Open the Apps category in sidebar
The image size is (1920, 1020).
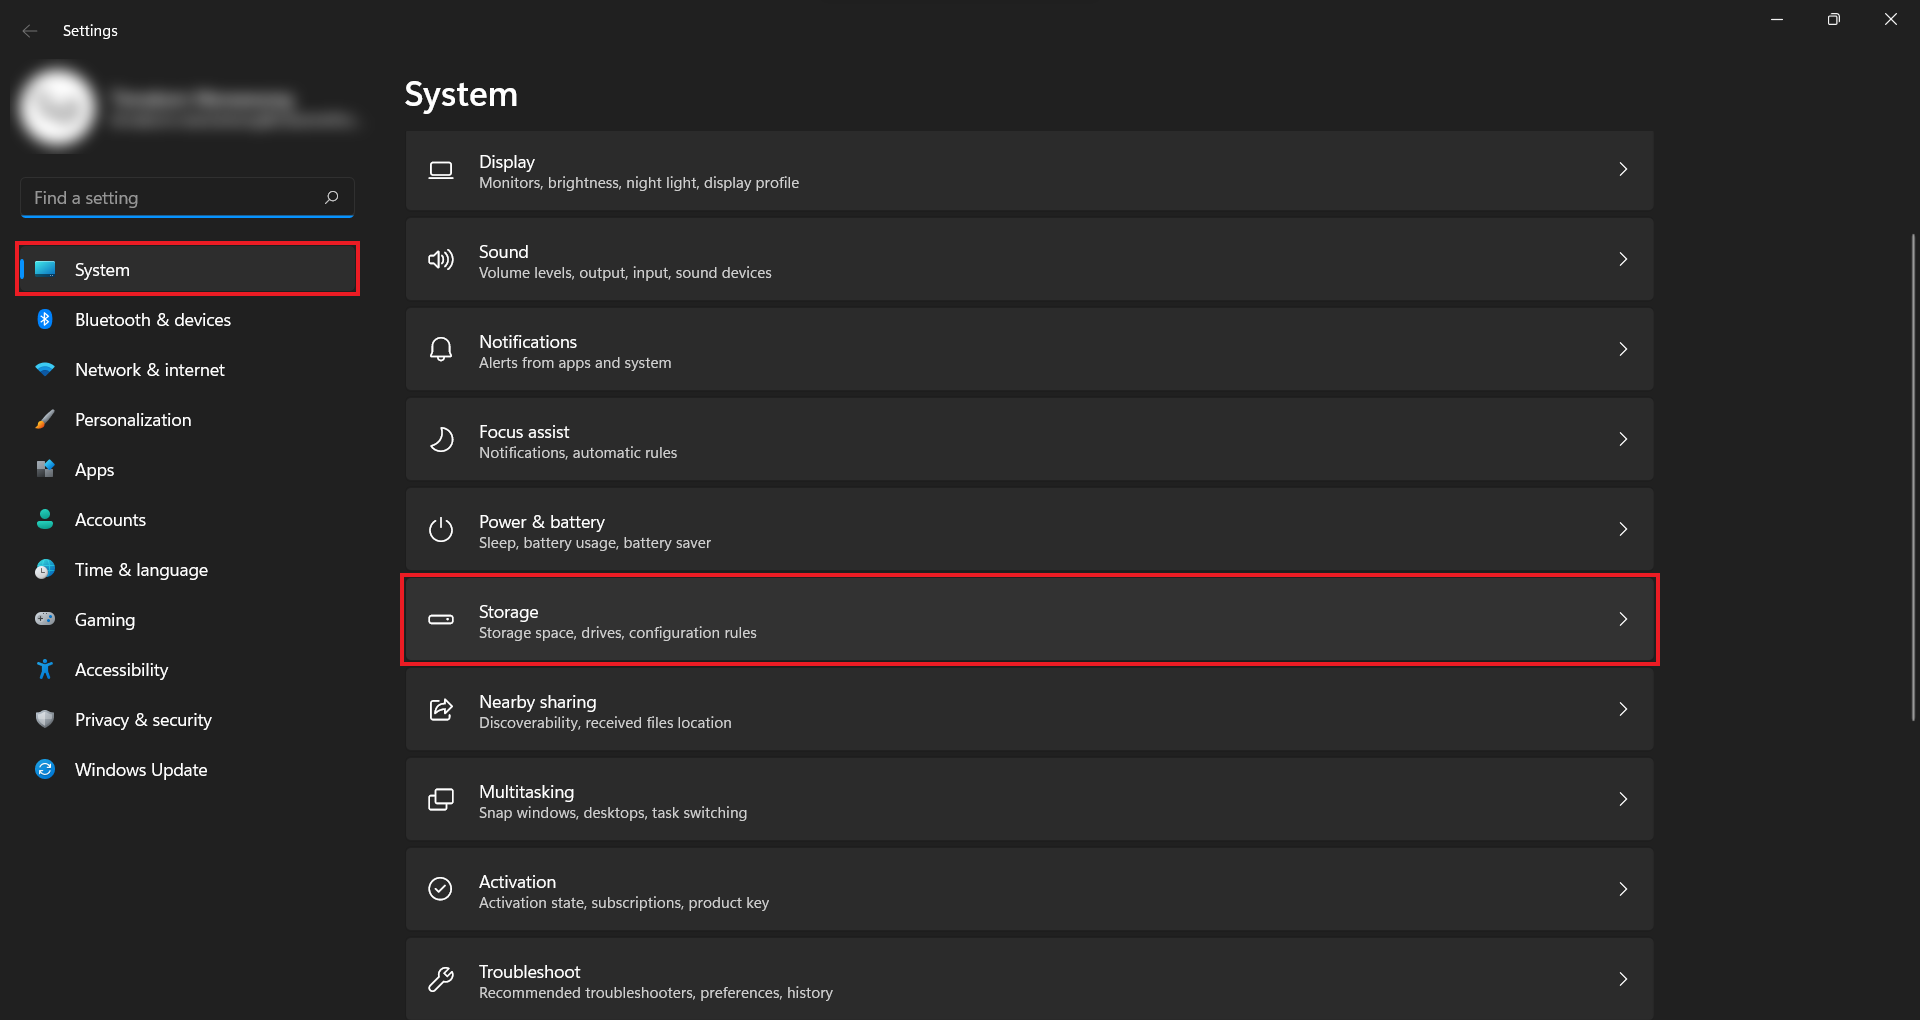click(95, 470)
